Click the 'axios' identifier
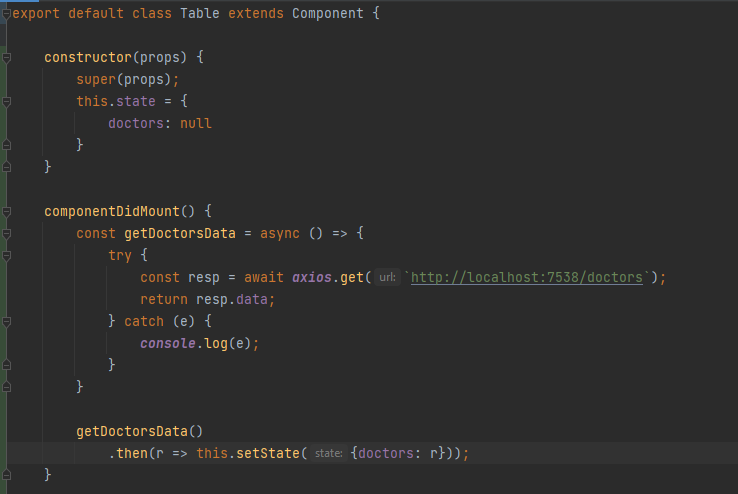The height and width of the screenshot is (494, 738). [312, 278]
